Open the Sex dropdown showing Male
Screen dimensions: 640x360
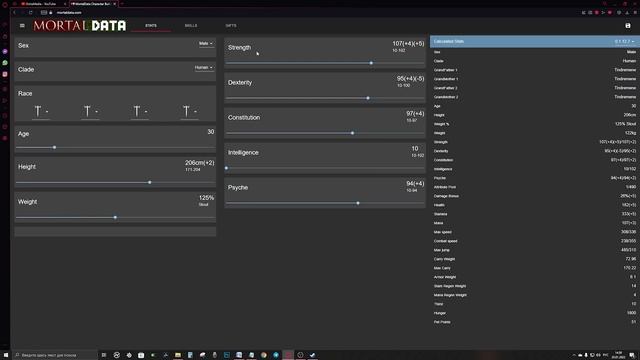coord(206,44)
